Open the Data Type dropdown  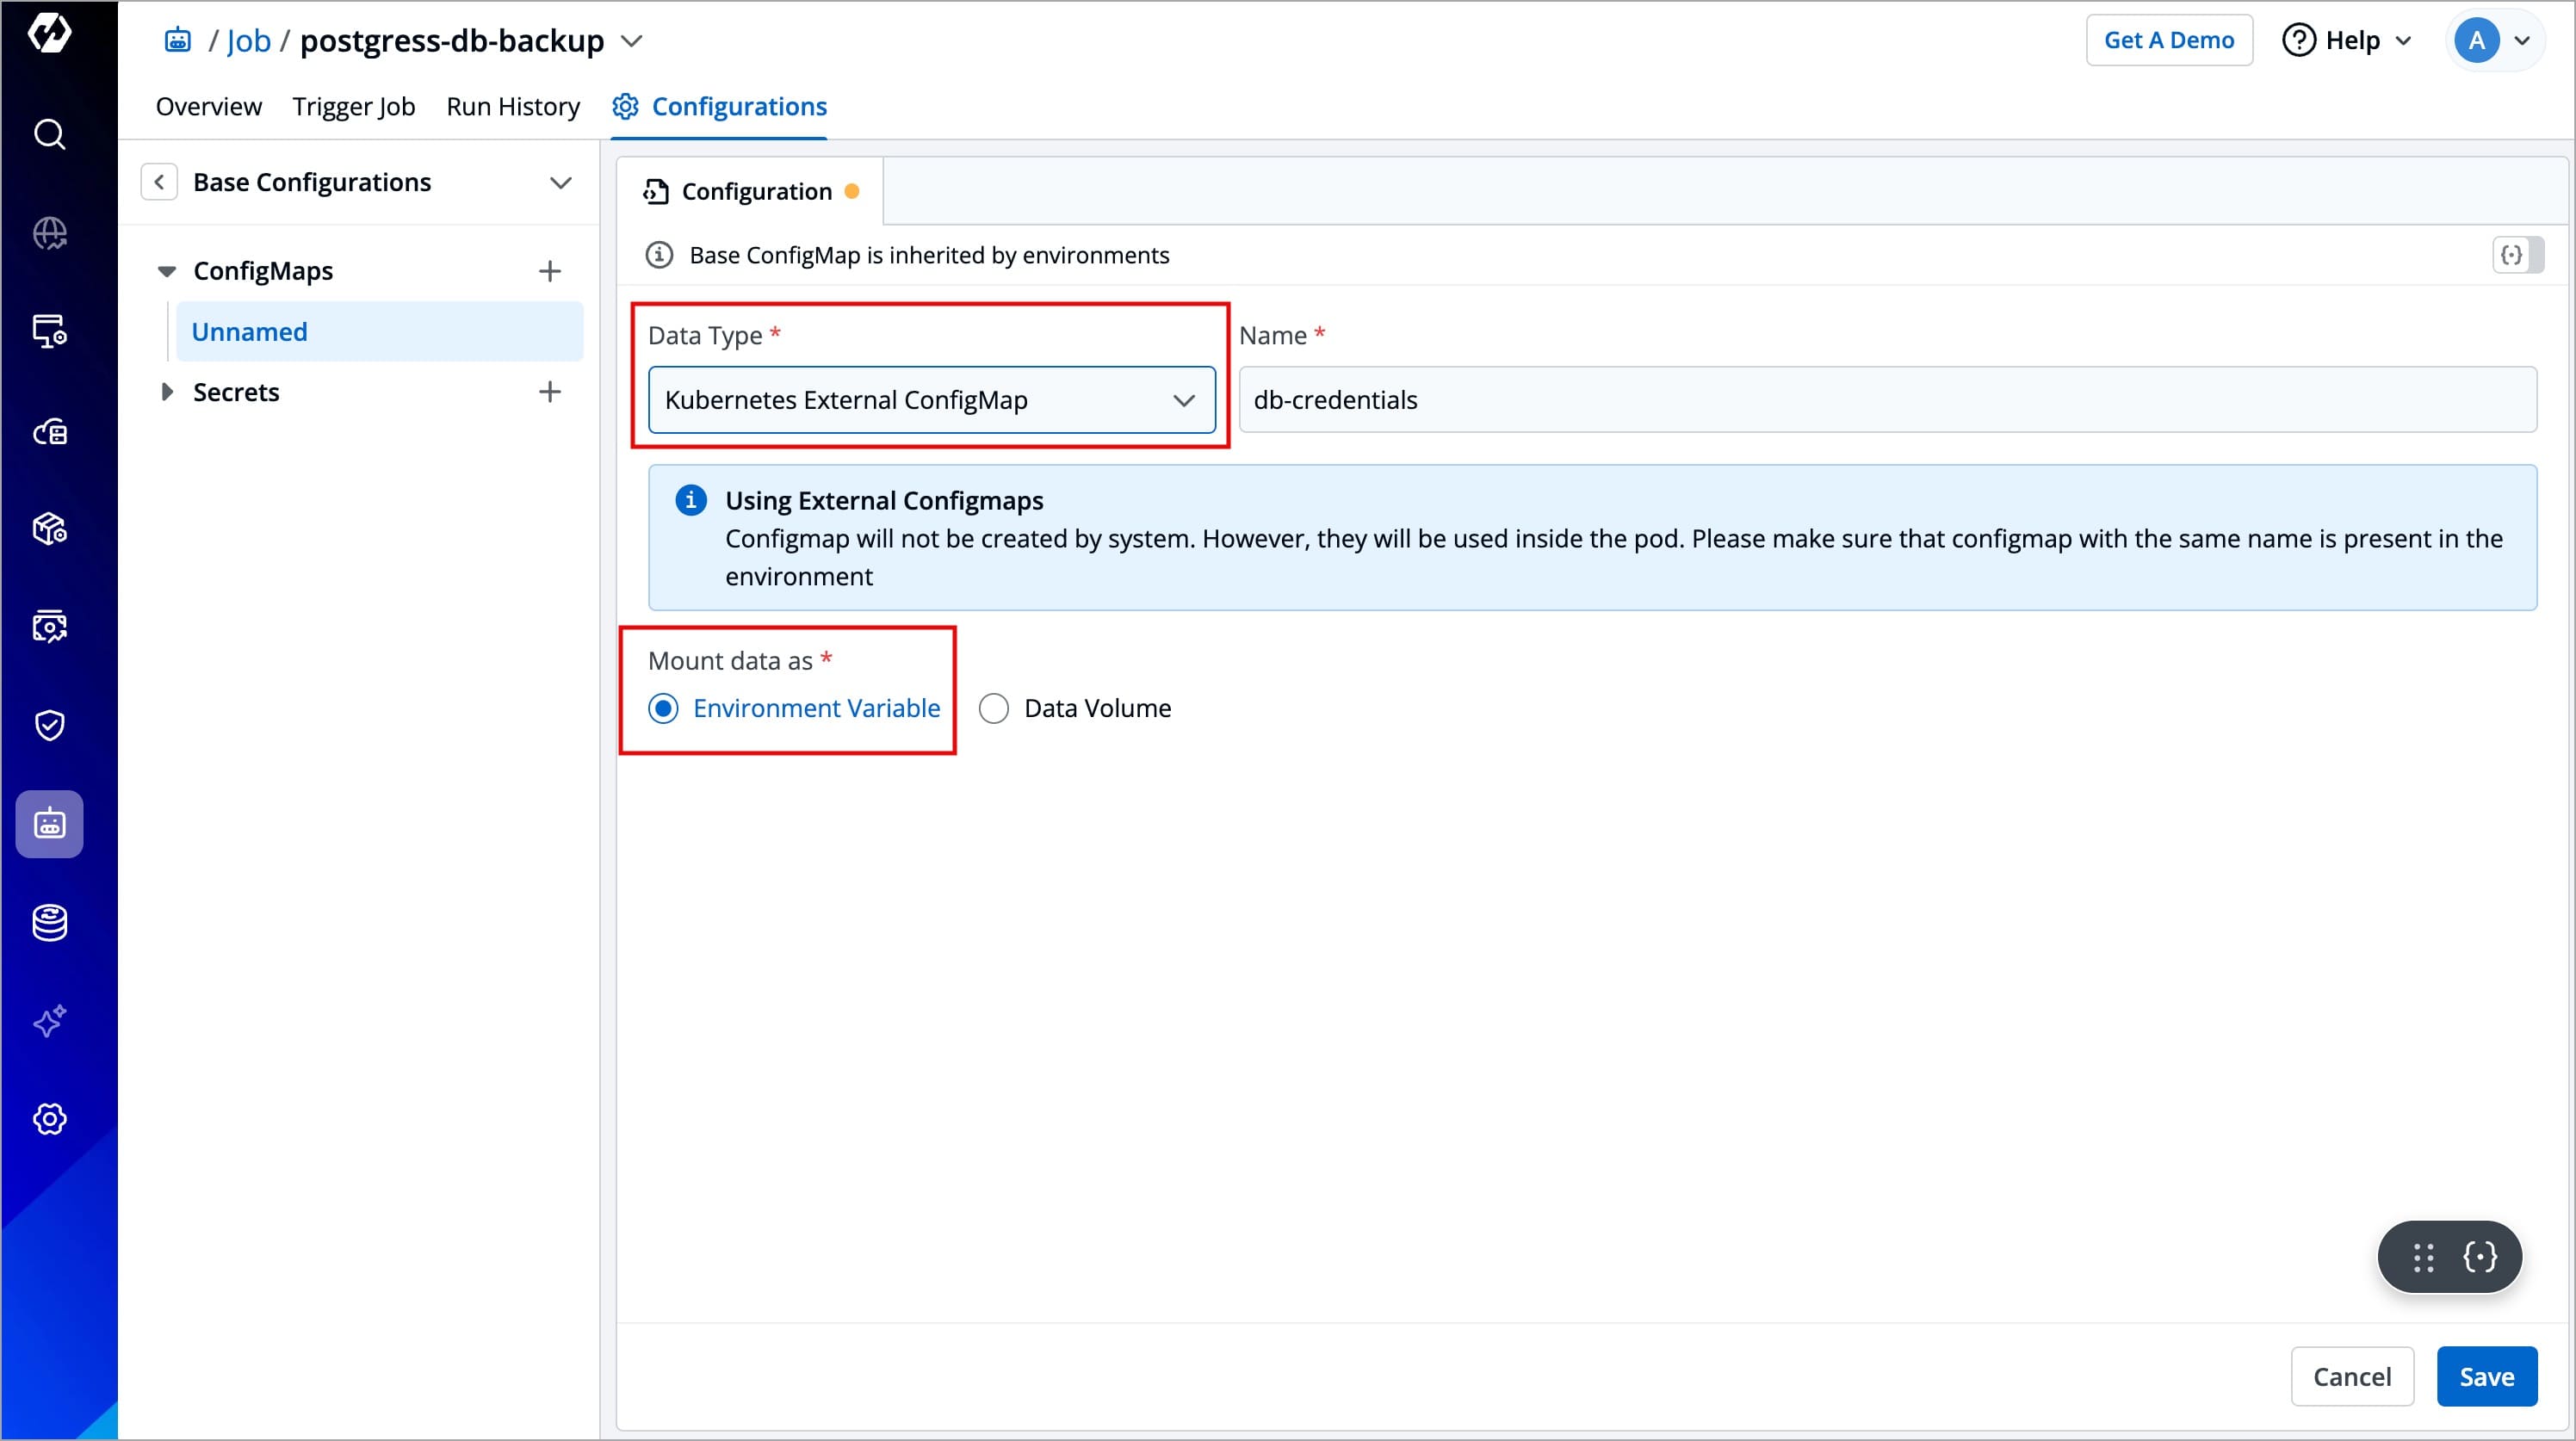(931, 400)
